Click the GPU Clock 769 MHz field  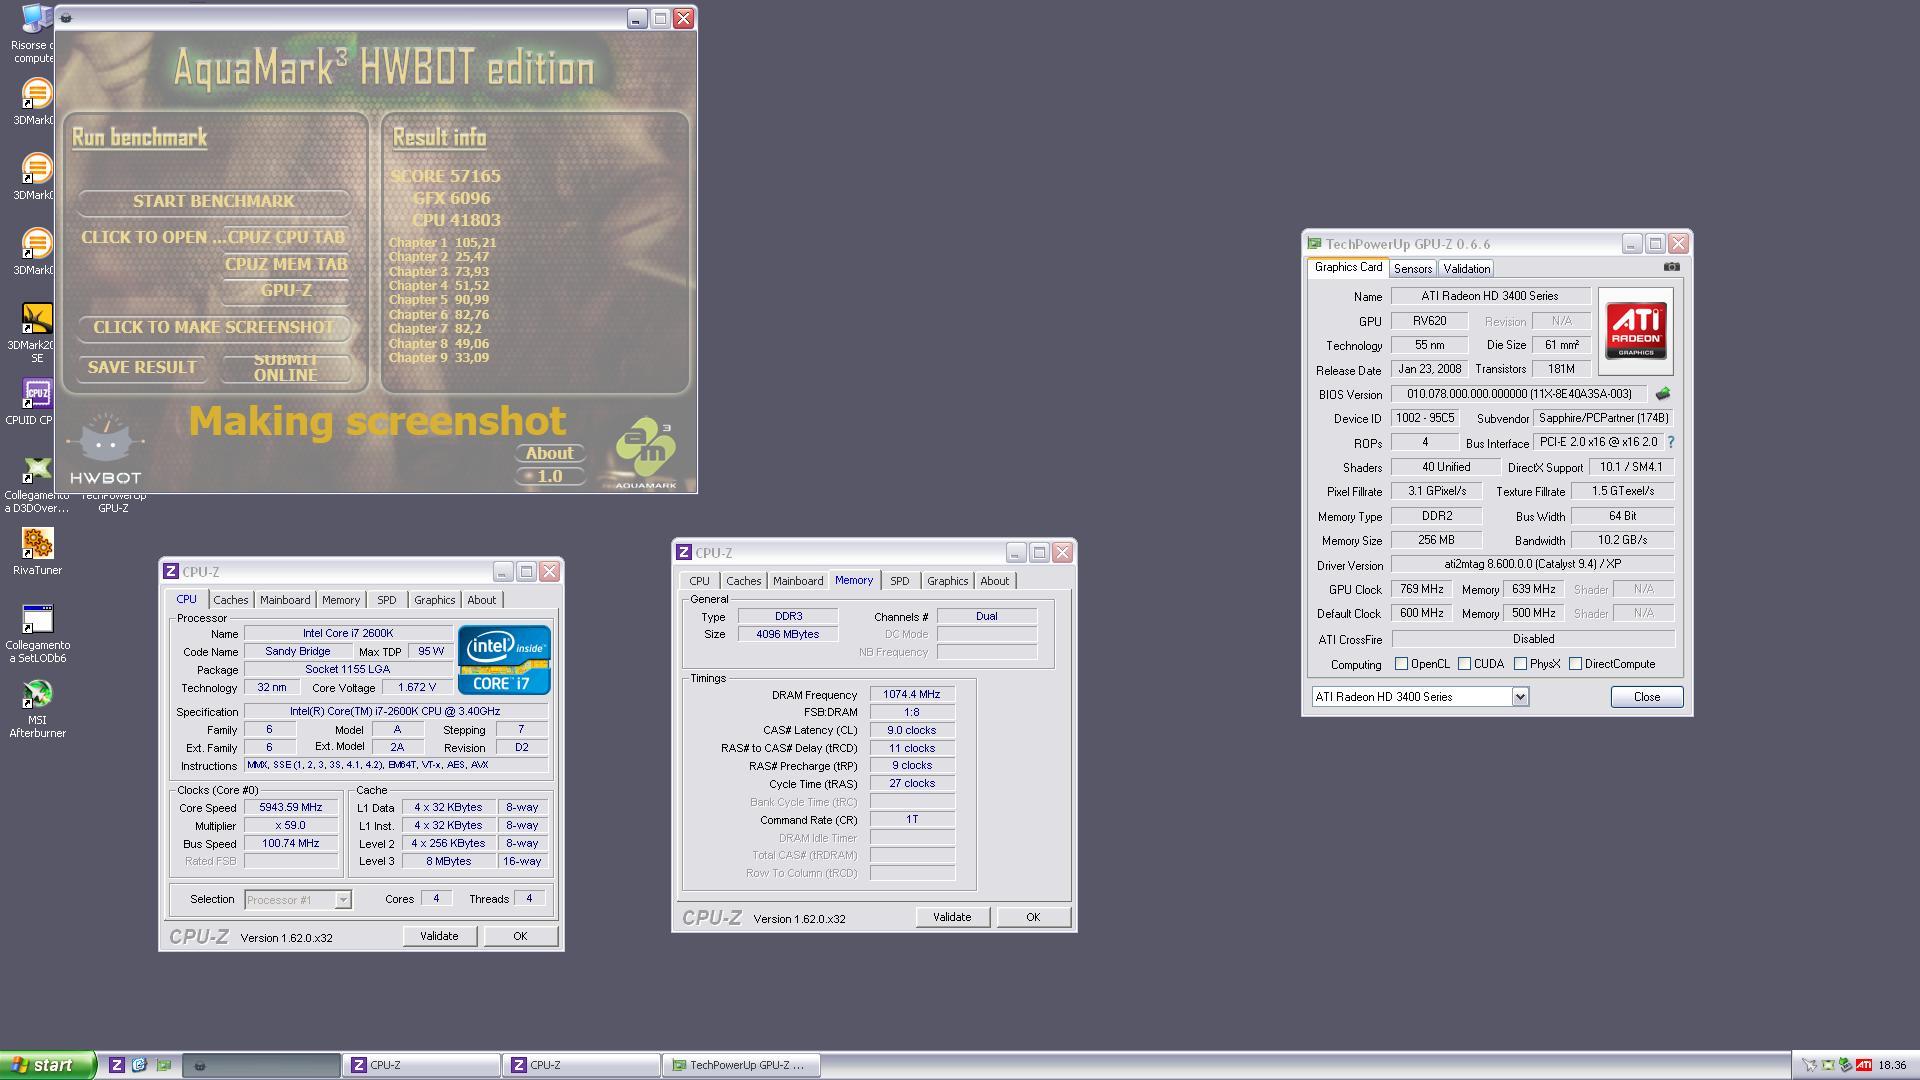click(1421, 589)
